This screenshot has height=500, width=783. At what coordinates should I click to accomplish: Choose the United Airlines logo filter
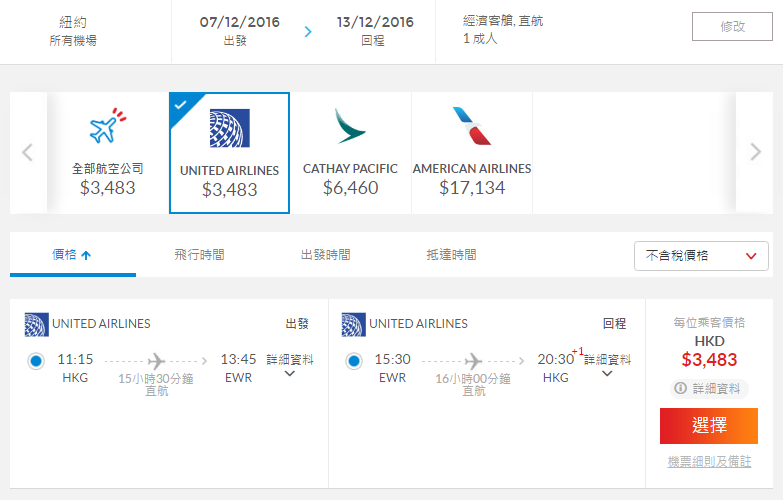230,128
